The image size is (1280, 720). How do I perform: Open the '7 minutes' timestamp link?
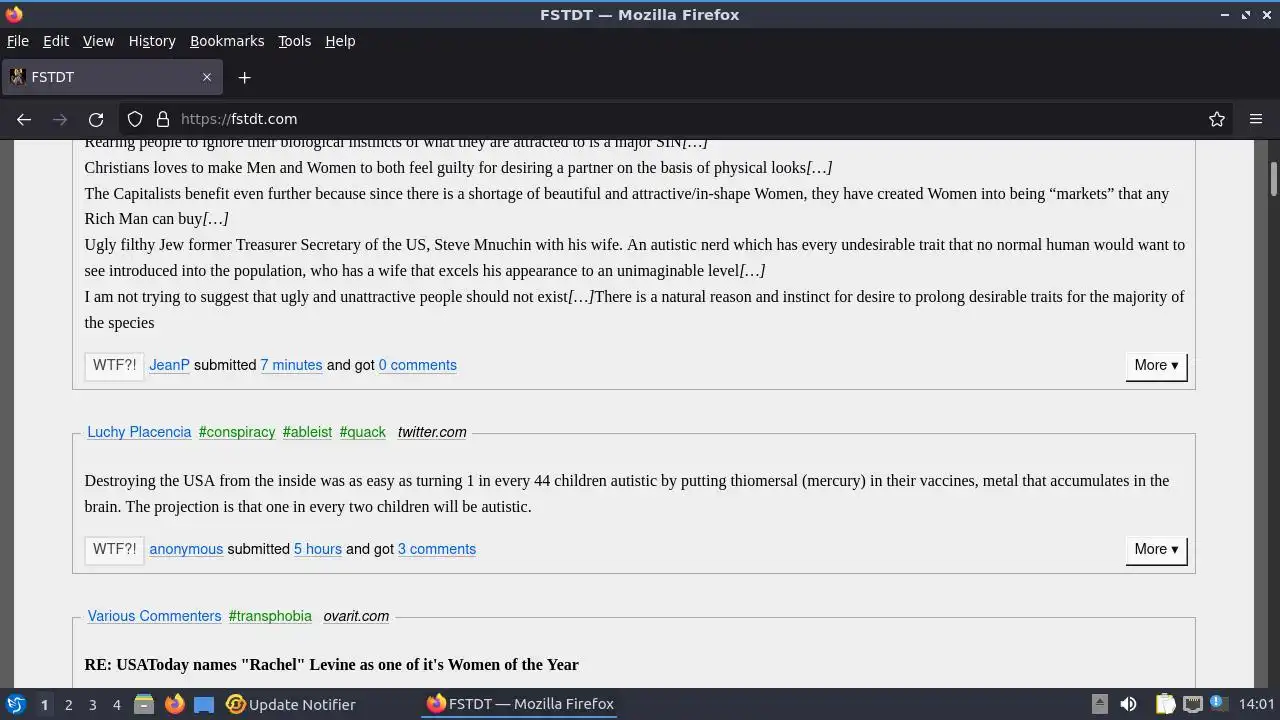click(x=291, y=365)
